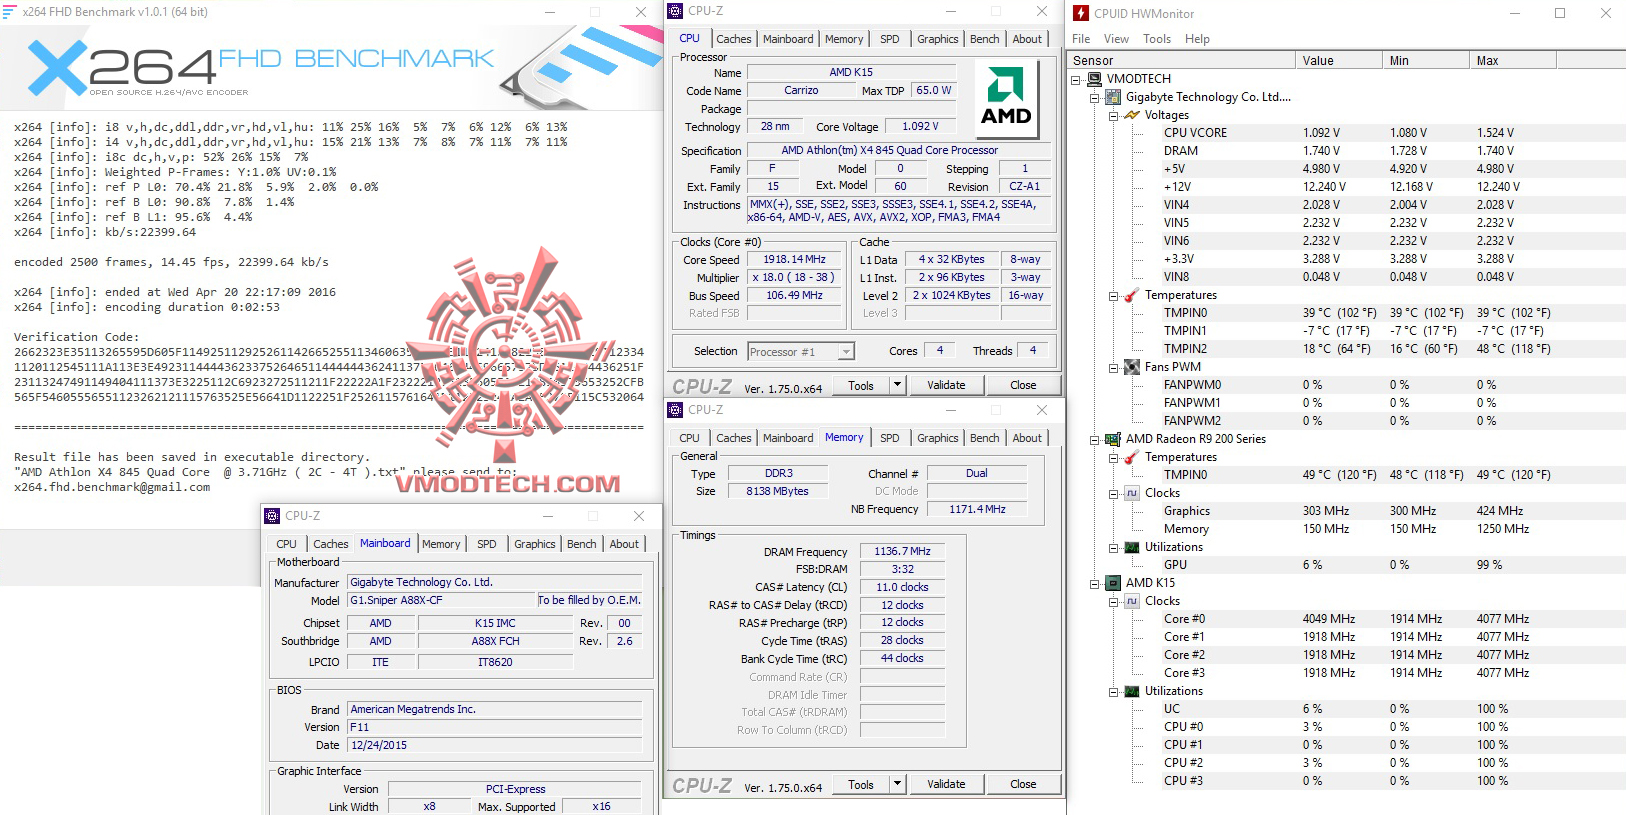This screenshot has height=815, width=1626.
Task: Click the Sensor column header
Action: 1182,61
